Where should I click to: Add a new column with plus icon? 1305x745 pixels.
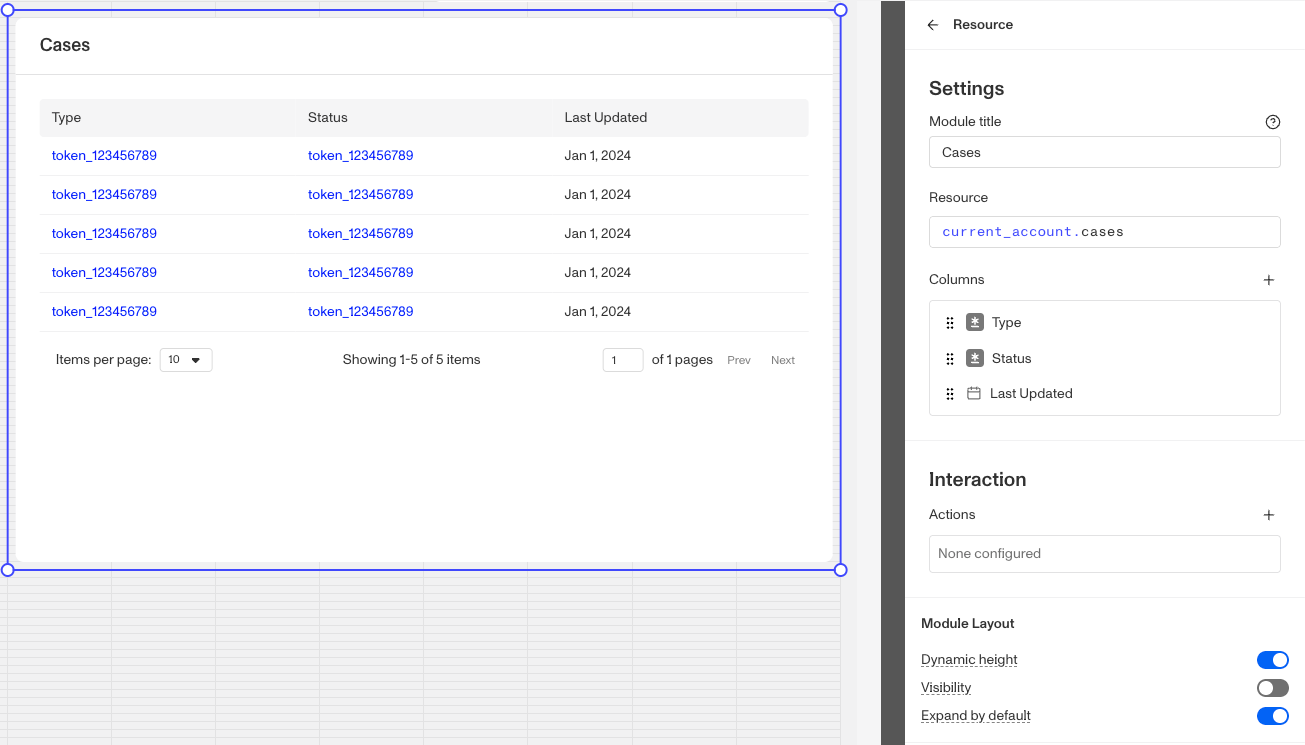pyautogui.click(x=1269, y=280)
